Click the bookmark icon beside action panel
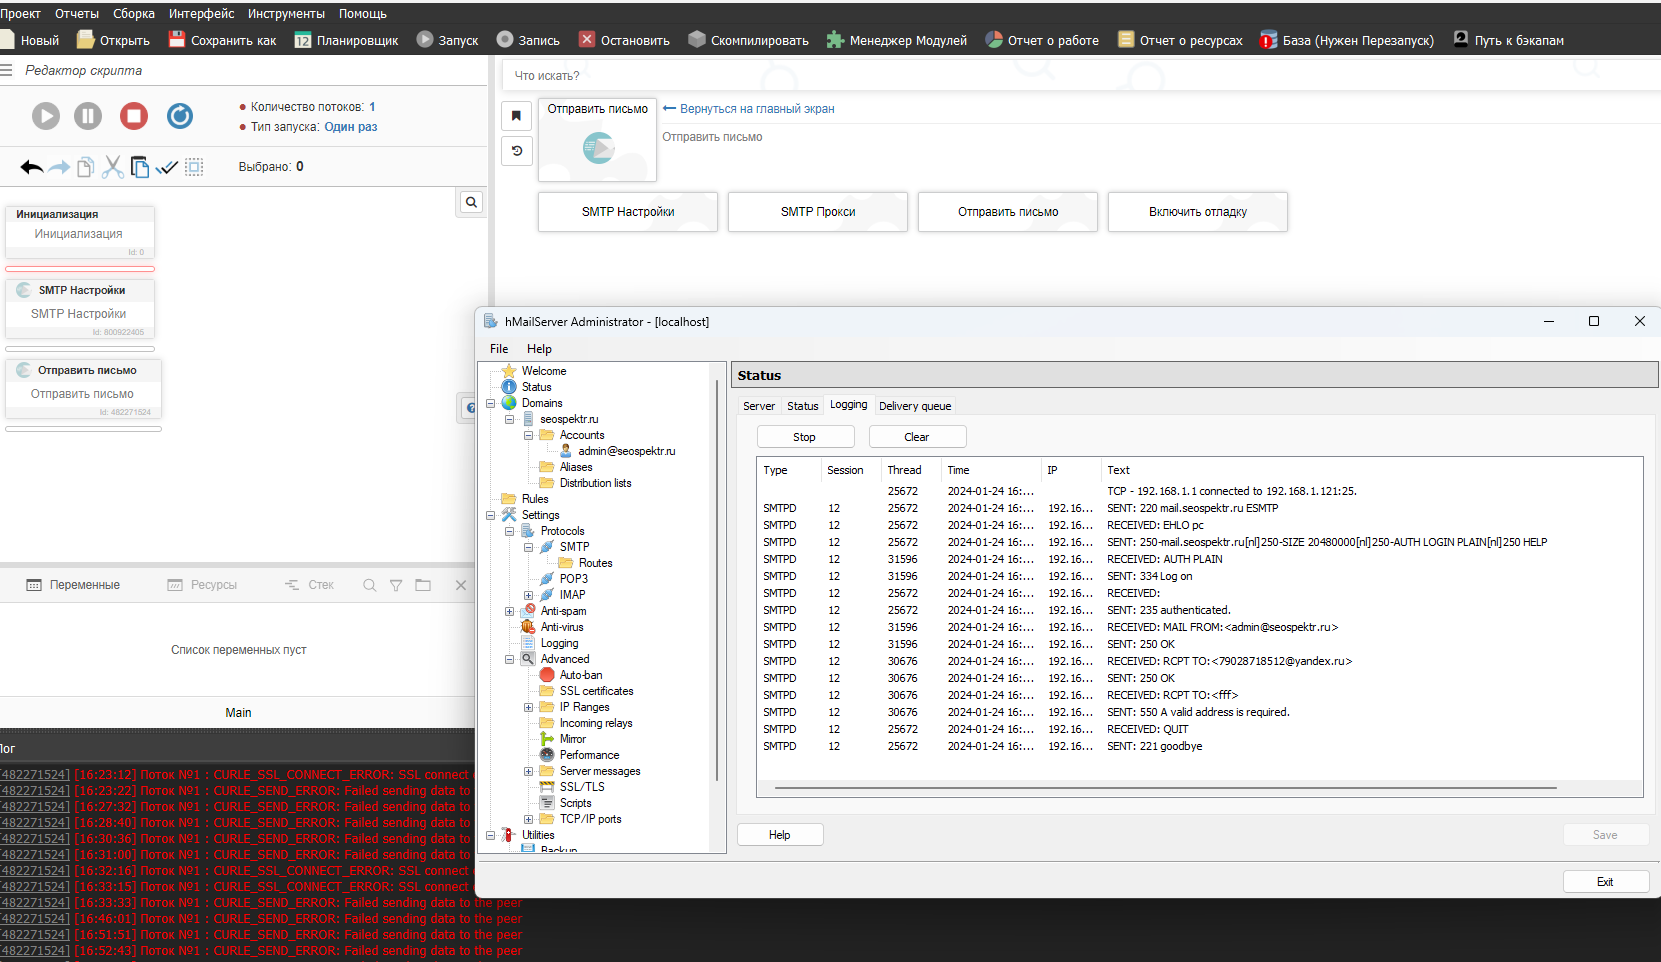Image resolution: width=1661 pixels, height=962 pixels. pyautogui.click(x=516, y=116)
